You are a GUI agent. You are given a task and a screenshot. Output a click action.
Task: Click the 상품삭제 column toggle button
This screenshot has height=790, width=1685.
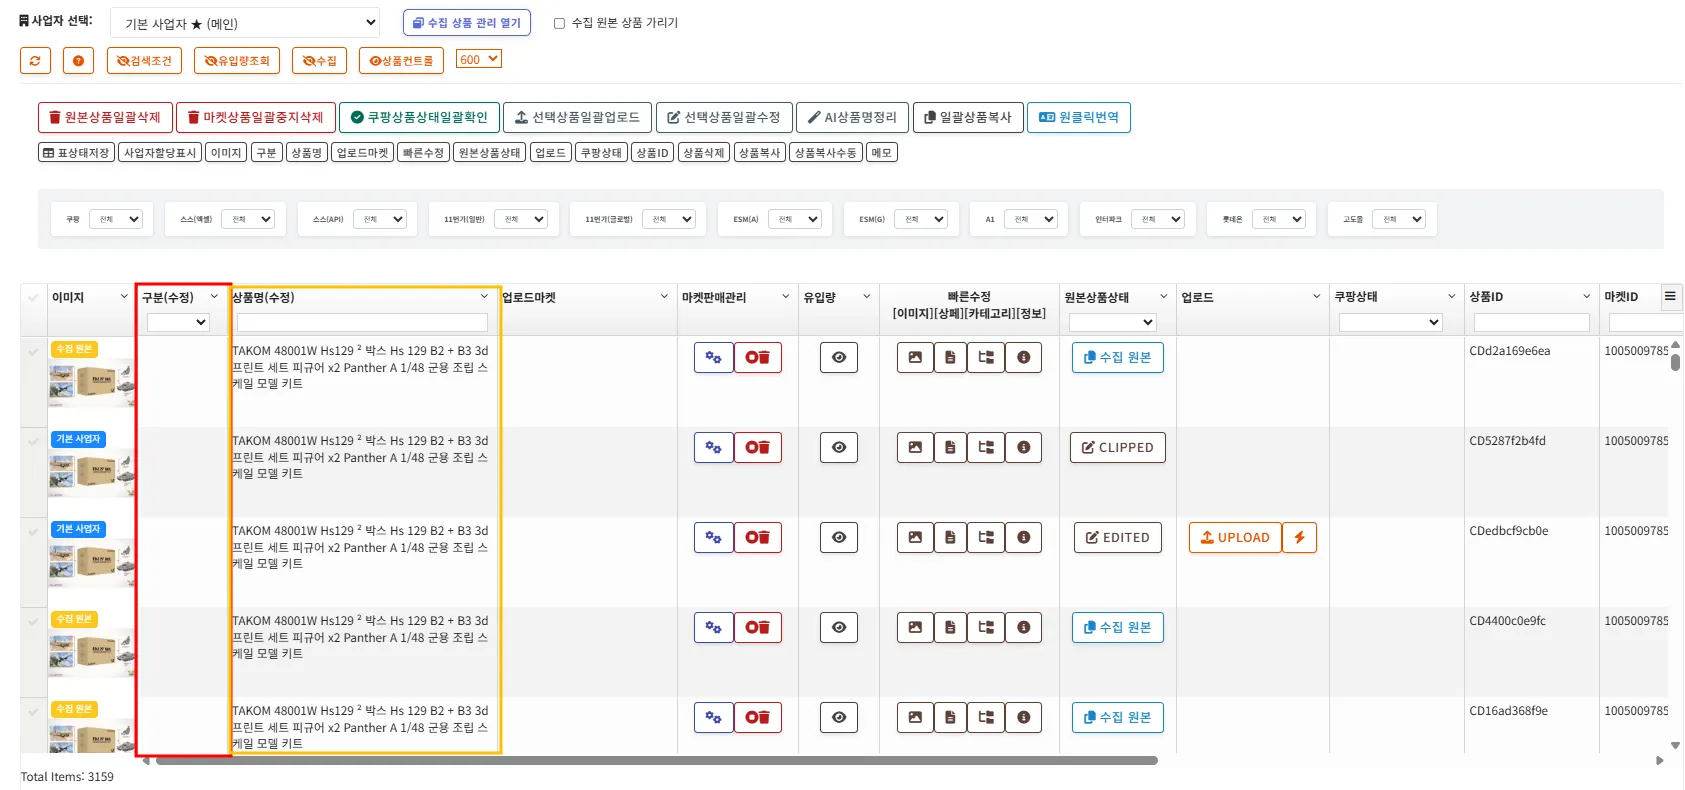click(704, 152)
